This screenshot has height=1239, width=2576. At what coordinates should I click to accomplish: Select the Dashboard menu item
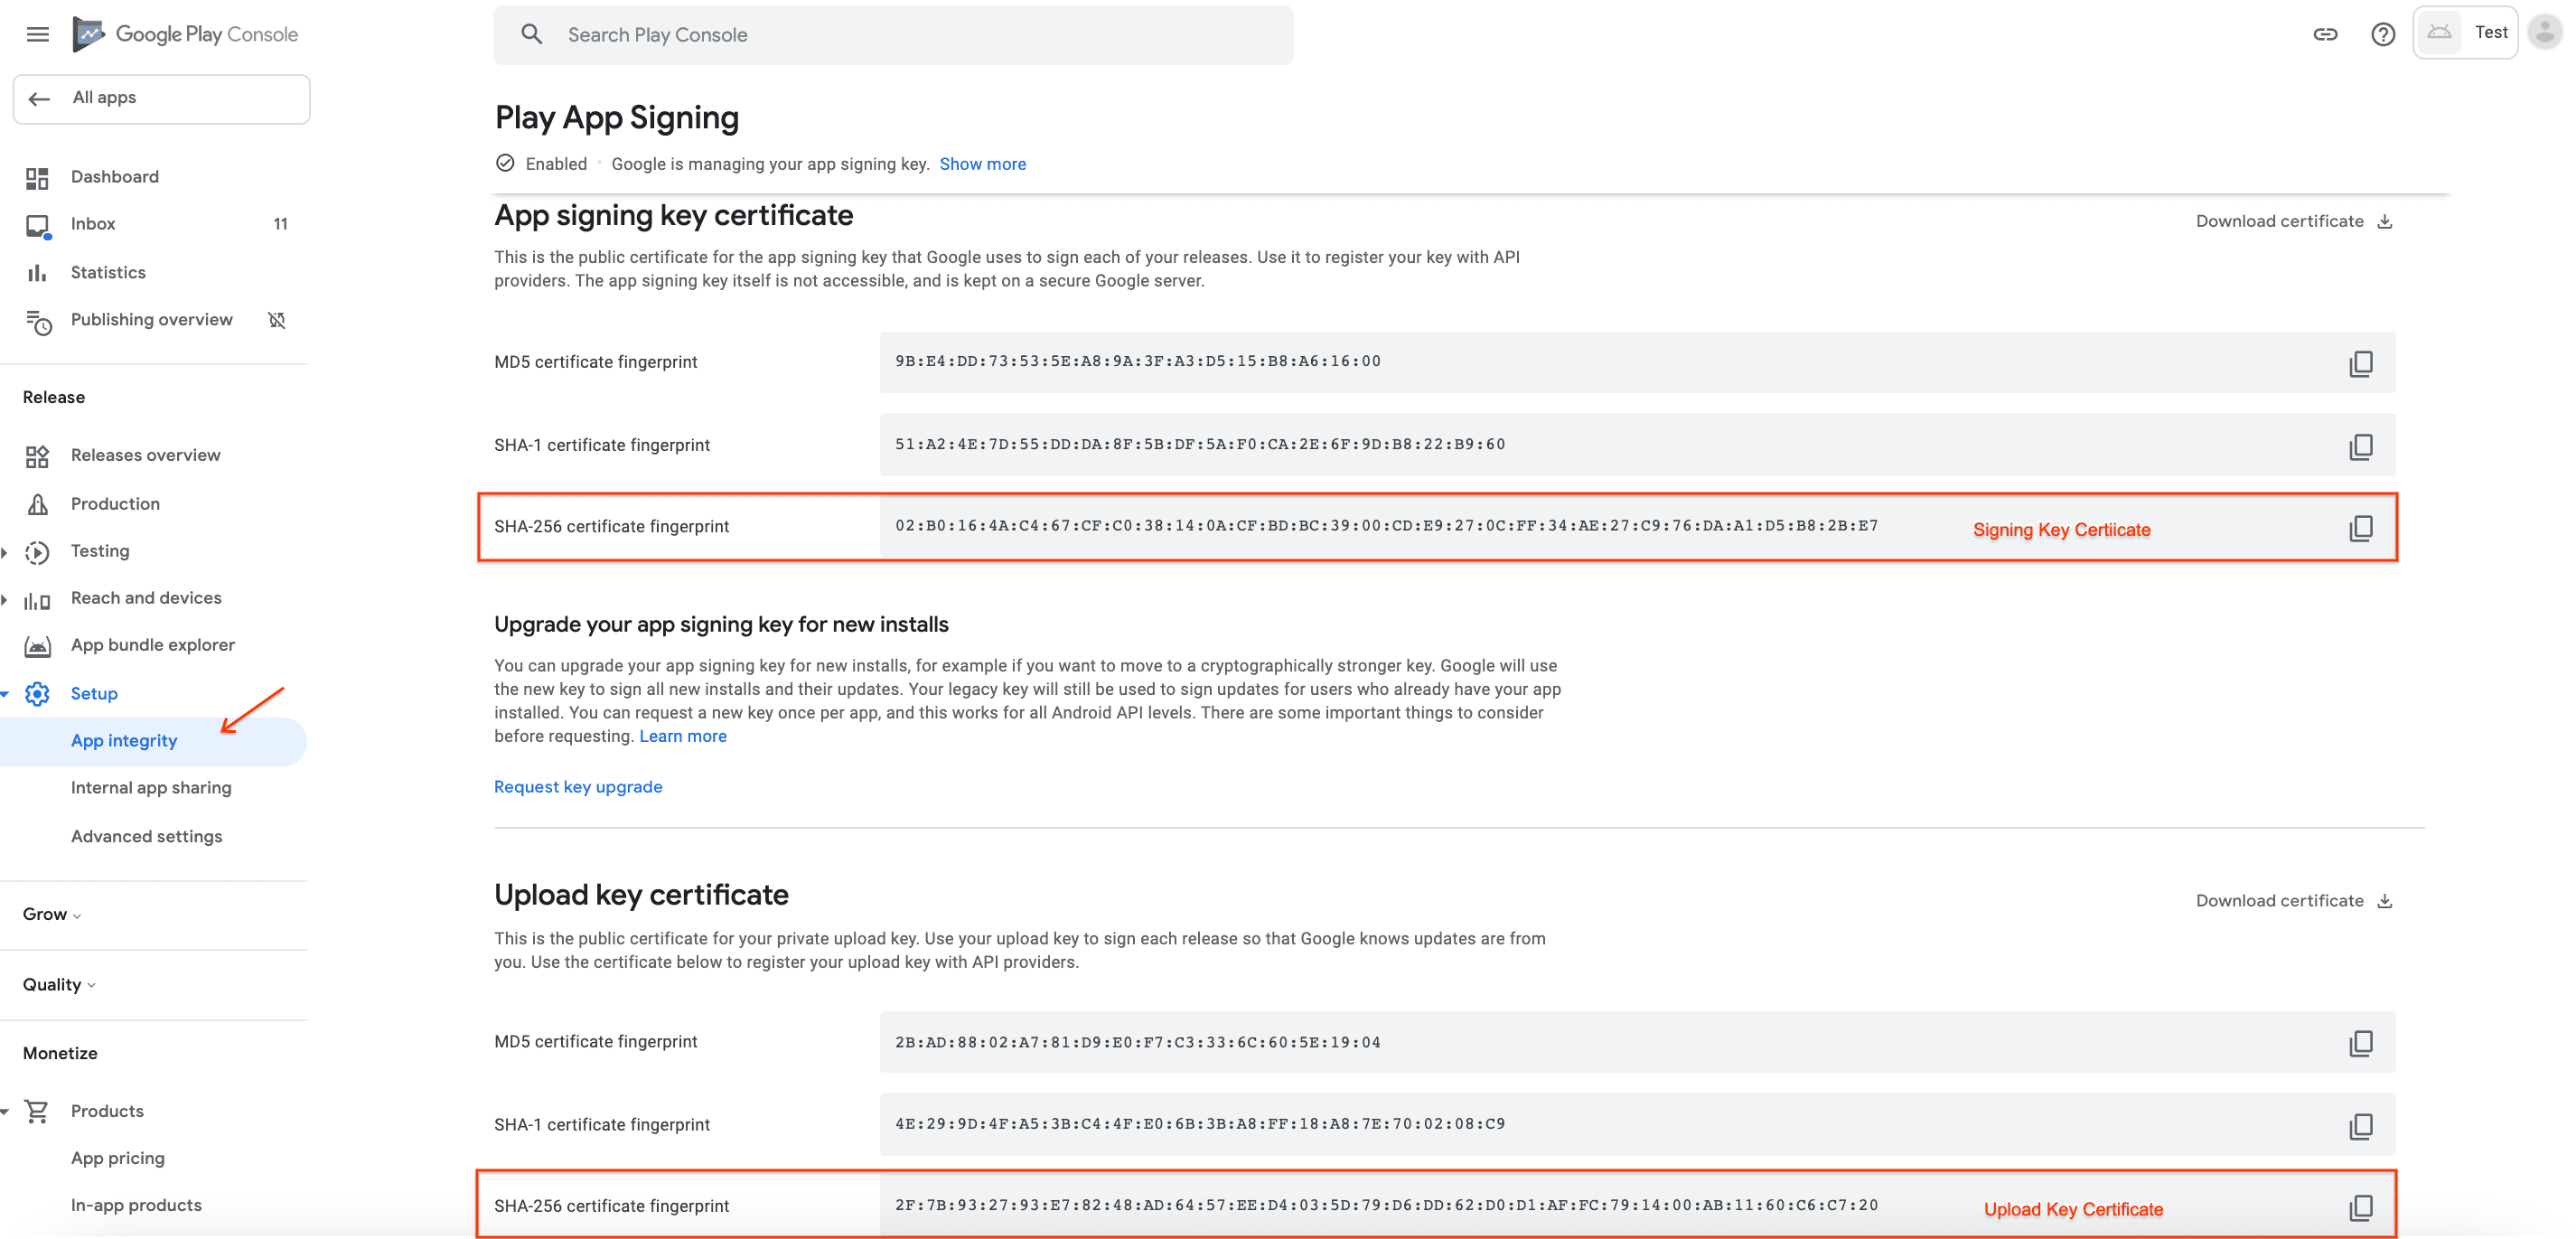(113, 176)
